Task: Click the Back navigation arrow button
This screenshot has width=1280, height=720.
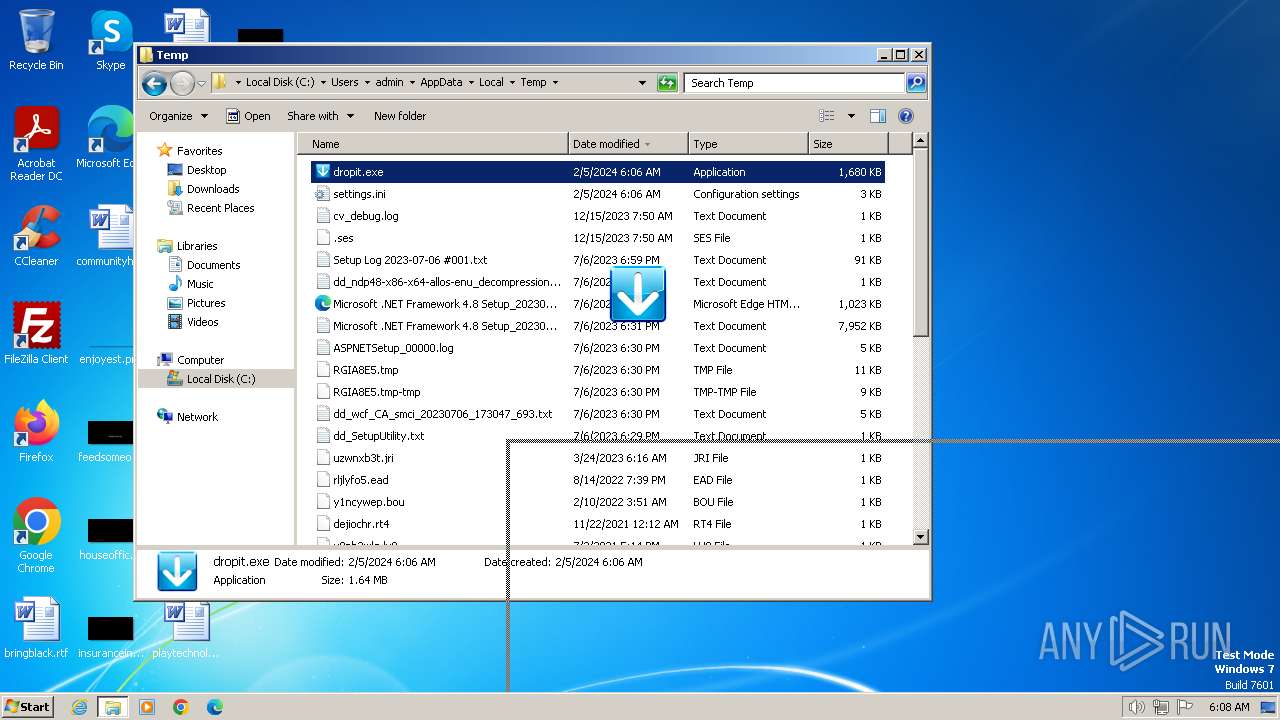Action: point(154,83)
